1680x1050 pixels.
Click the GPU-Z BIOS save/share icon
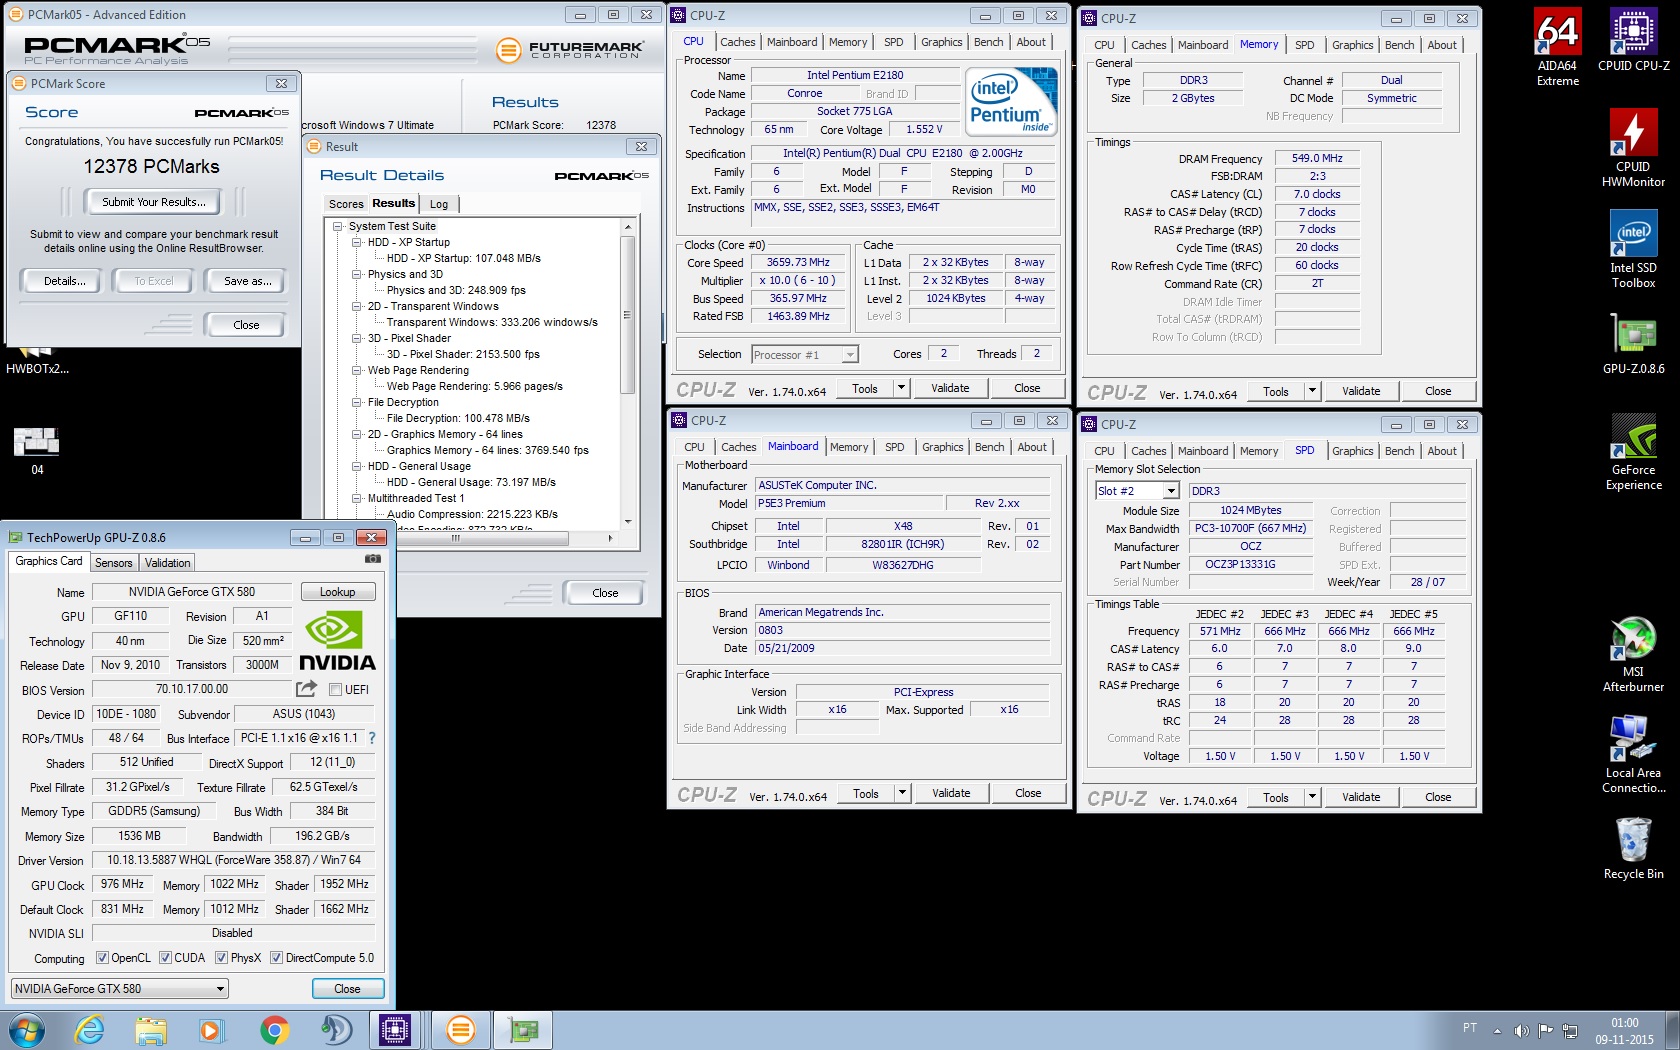(306, 689)
